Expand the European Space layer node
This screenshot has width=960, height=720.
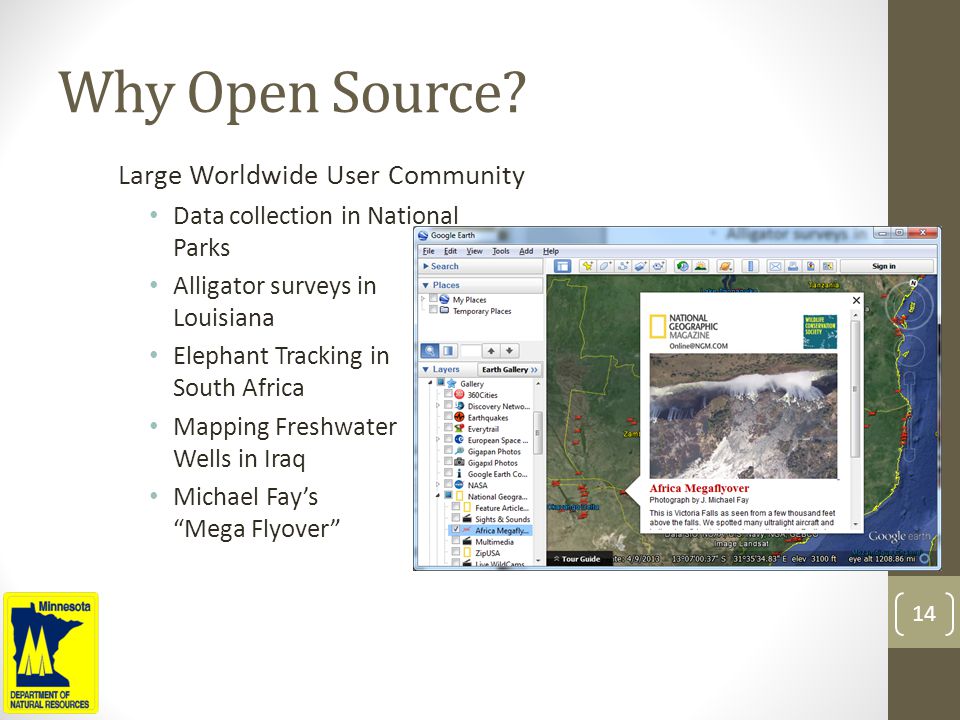(x=438, y=439)
